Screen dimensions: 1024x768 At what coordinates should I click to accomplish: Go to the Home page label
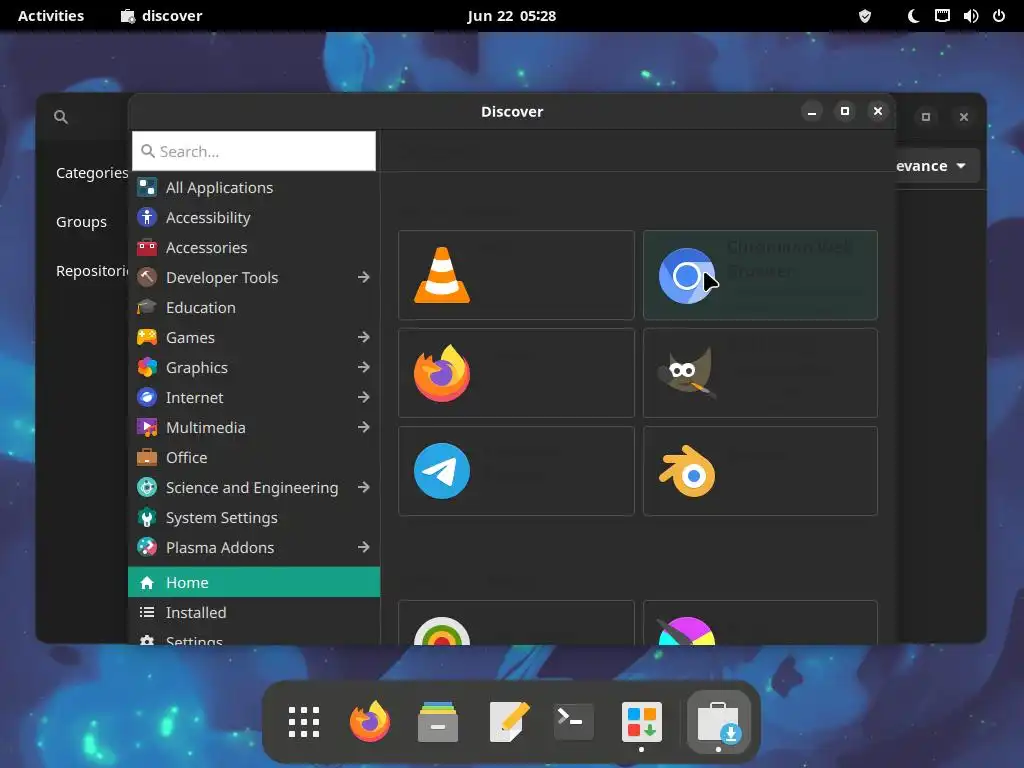pyautogui.click(x=187, y=583)
